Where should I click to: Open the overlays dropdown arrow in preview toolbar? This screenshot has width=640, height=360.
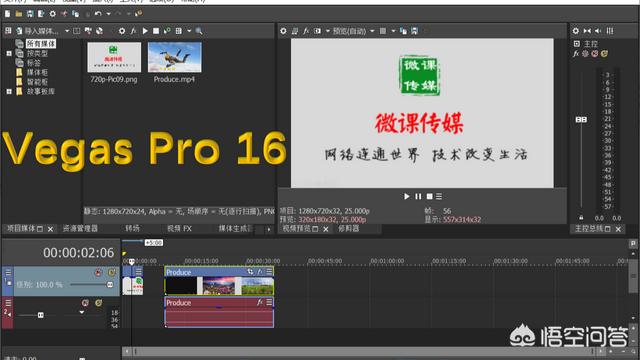393,31
